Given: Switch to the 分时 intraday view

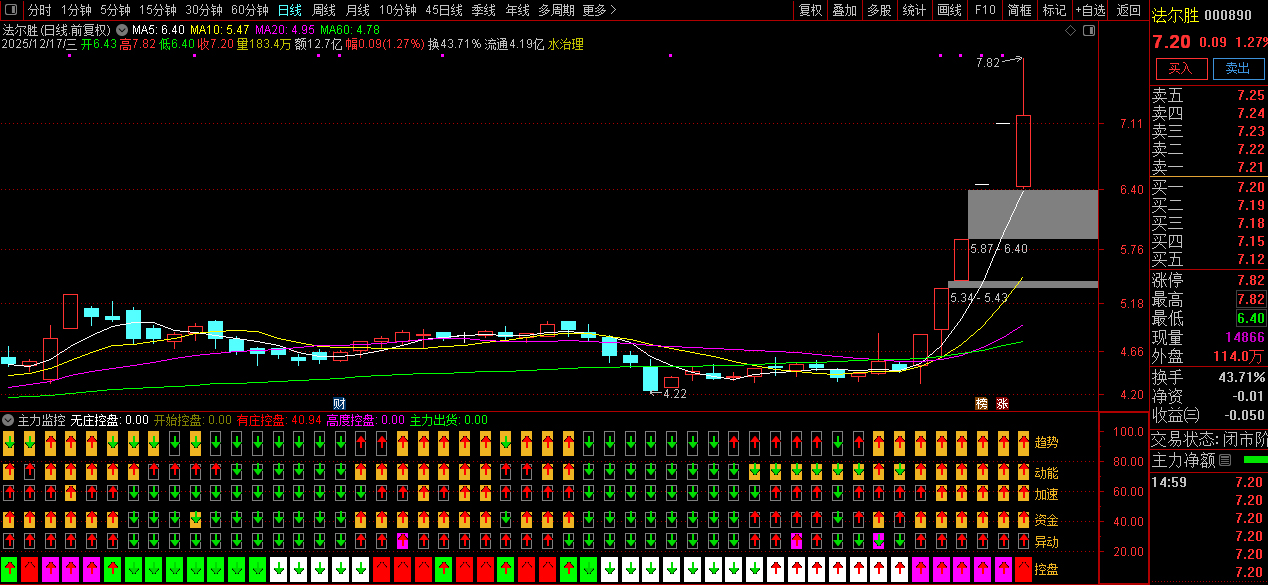Looking at the screenshot, I should 39,10.
